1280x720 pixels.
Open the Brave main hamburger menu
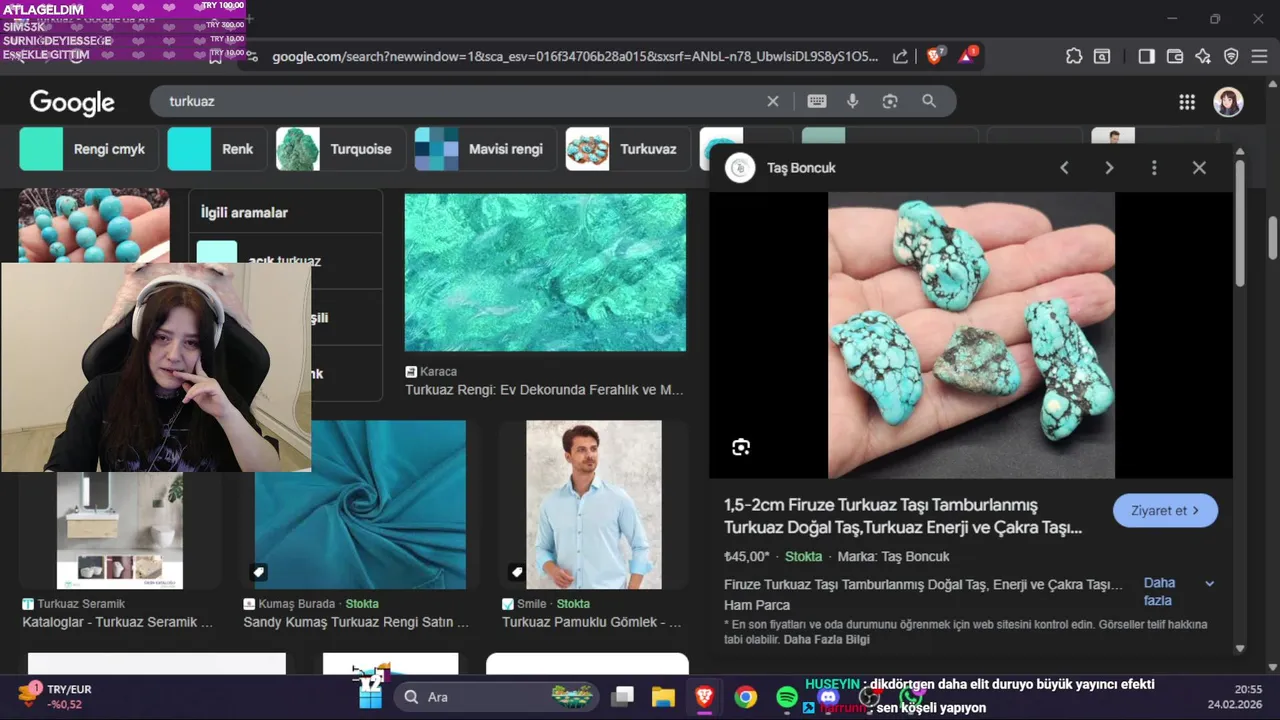pyautogui.click(x=1260, y=56)
